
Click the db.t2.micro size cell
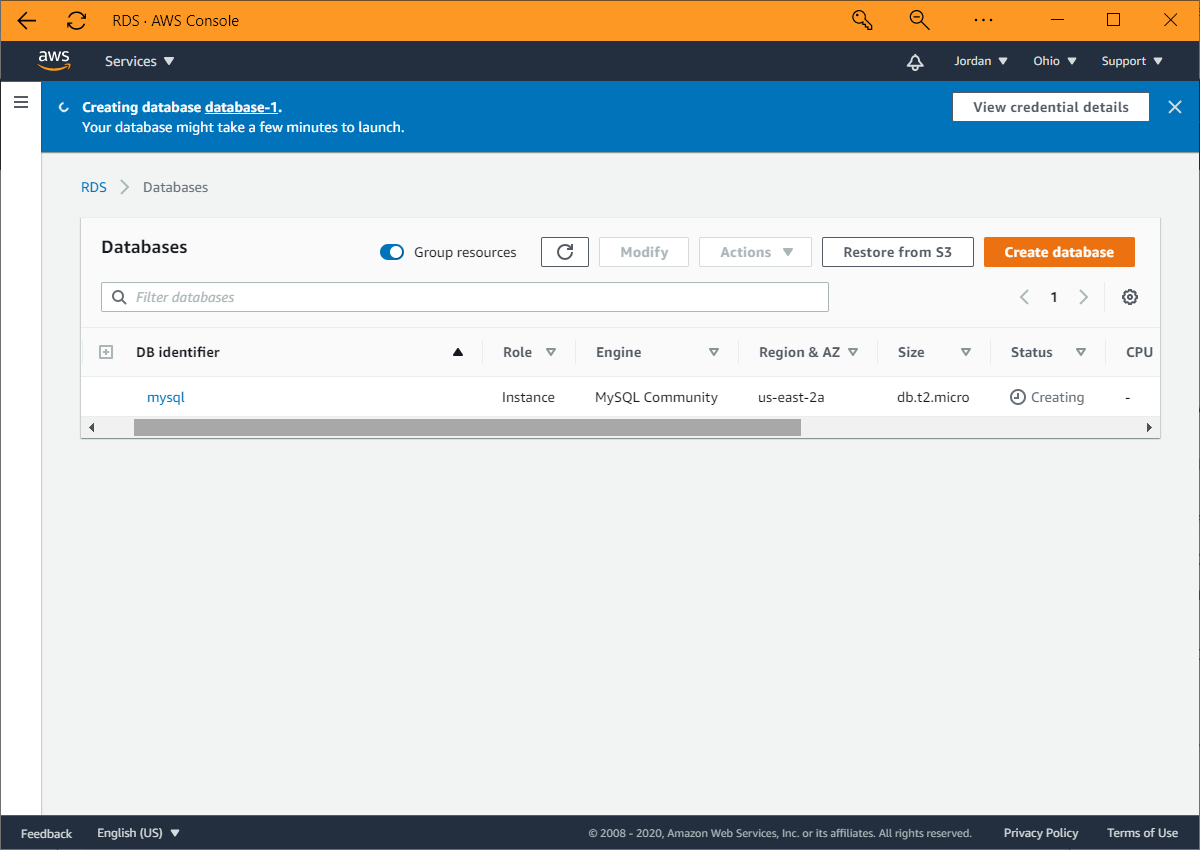pyautogui.click(x=933, y=397)
